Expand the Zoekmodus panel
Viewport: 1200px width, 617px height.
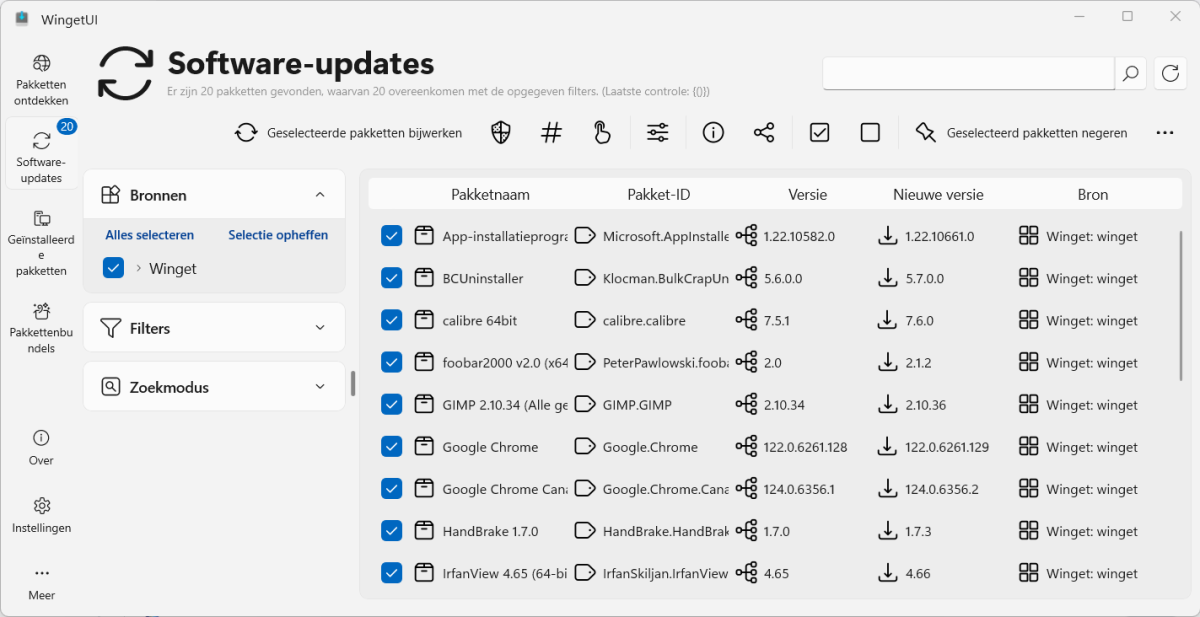click(x=320, y=387)
